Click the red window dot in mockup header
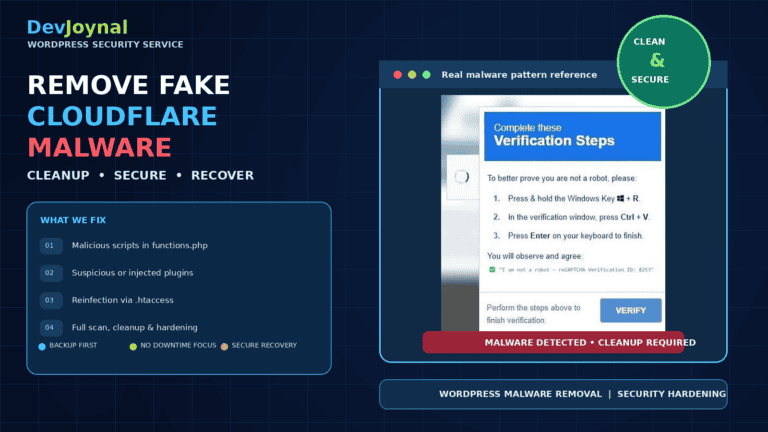The height and width of the screenshot is (432, 768). [x=398, y=74]
